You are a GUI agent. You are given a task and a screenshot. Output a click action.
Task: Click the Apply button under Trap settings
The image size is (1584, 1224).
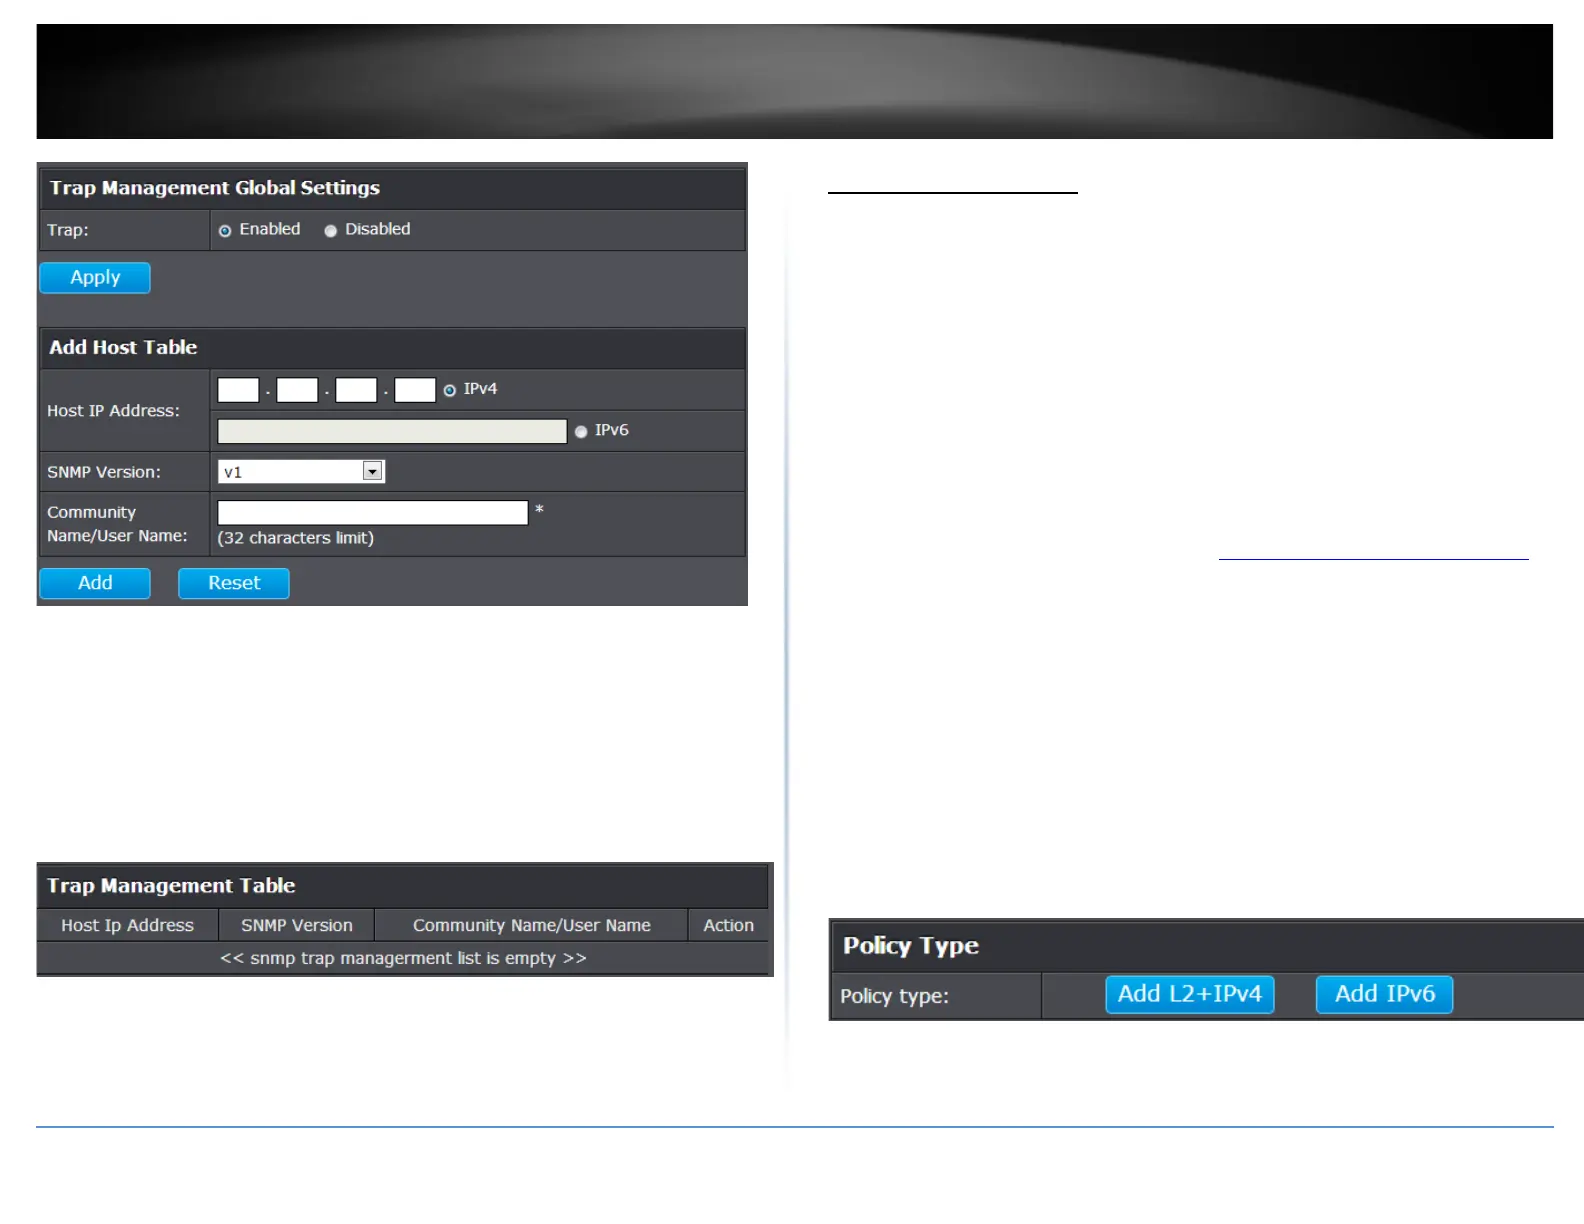pyautogui.click(x=95, y=278)
